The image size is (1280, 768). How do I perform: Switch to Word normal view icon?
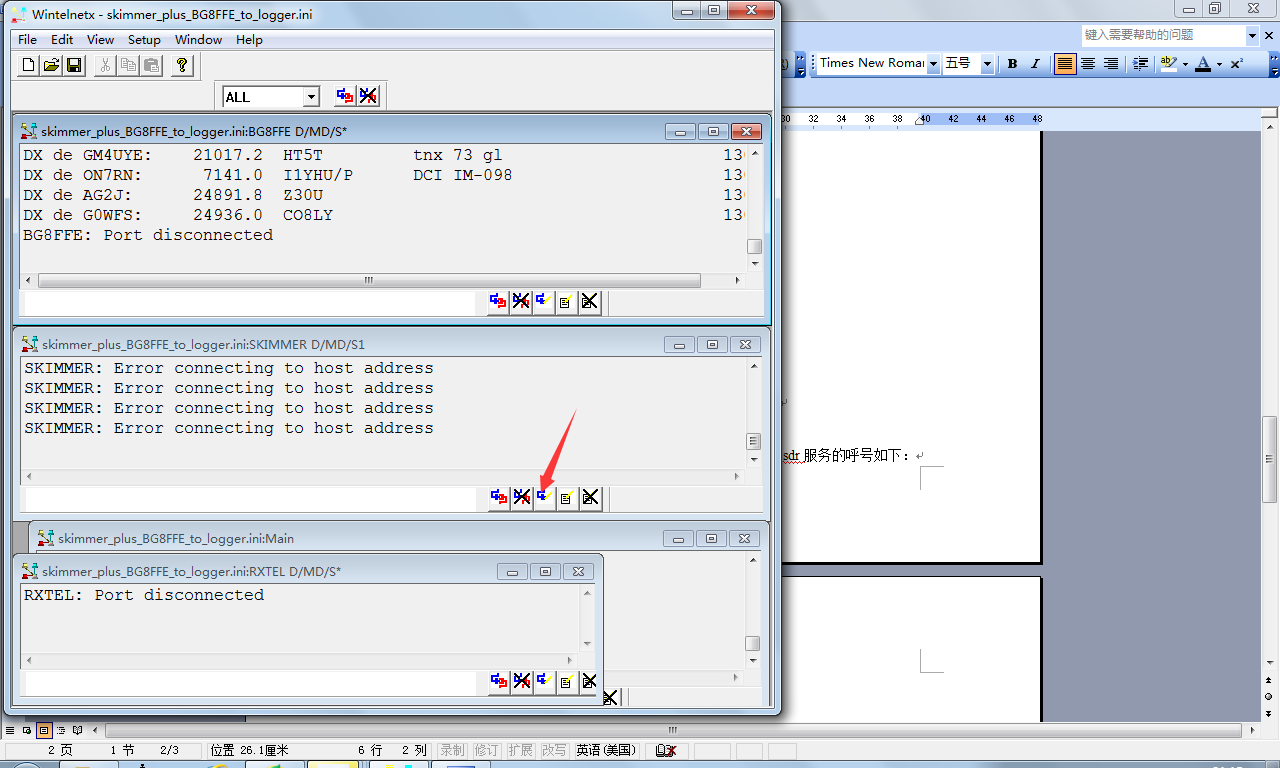(11, 731)
